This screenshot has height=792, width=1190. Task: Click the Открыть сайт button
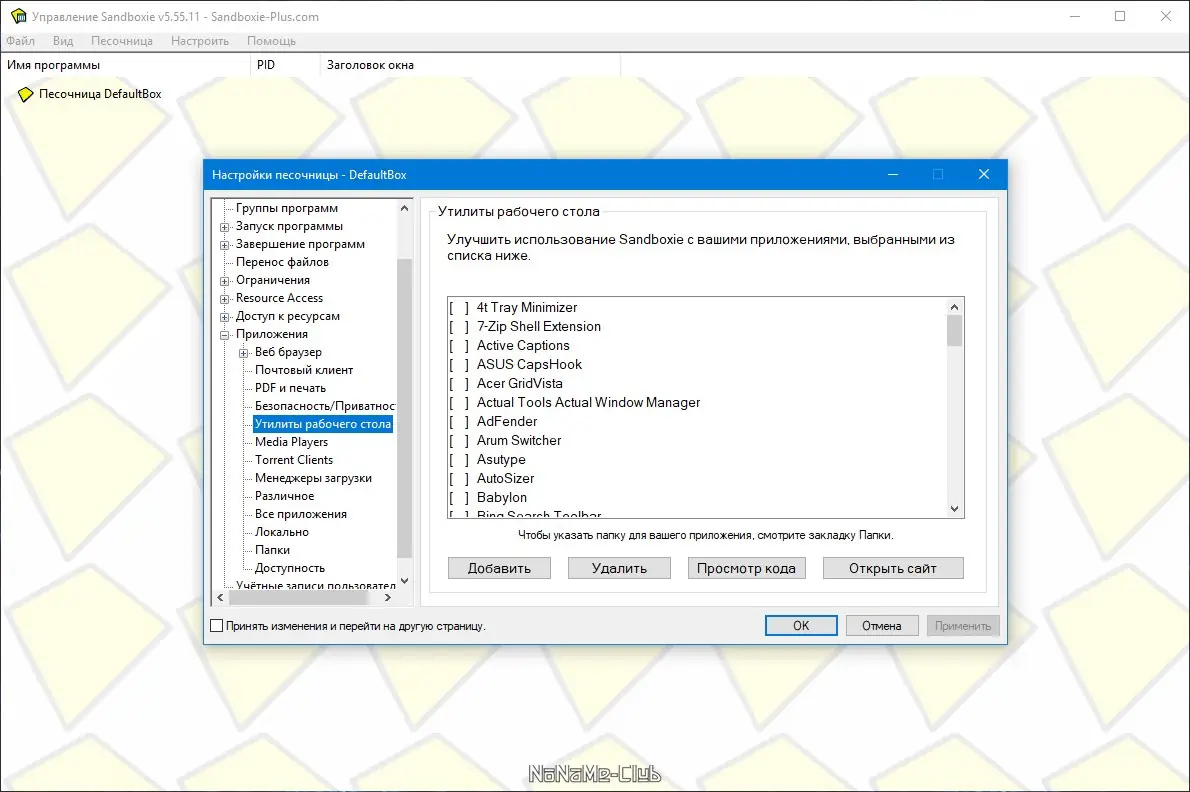pos(892,568)
